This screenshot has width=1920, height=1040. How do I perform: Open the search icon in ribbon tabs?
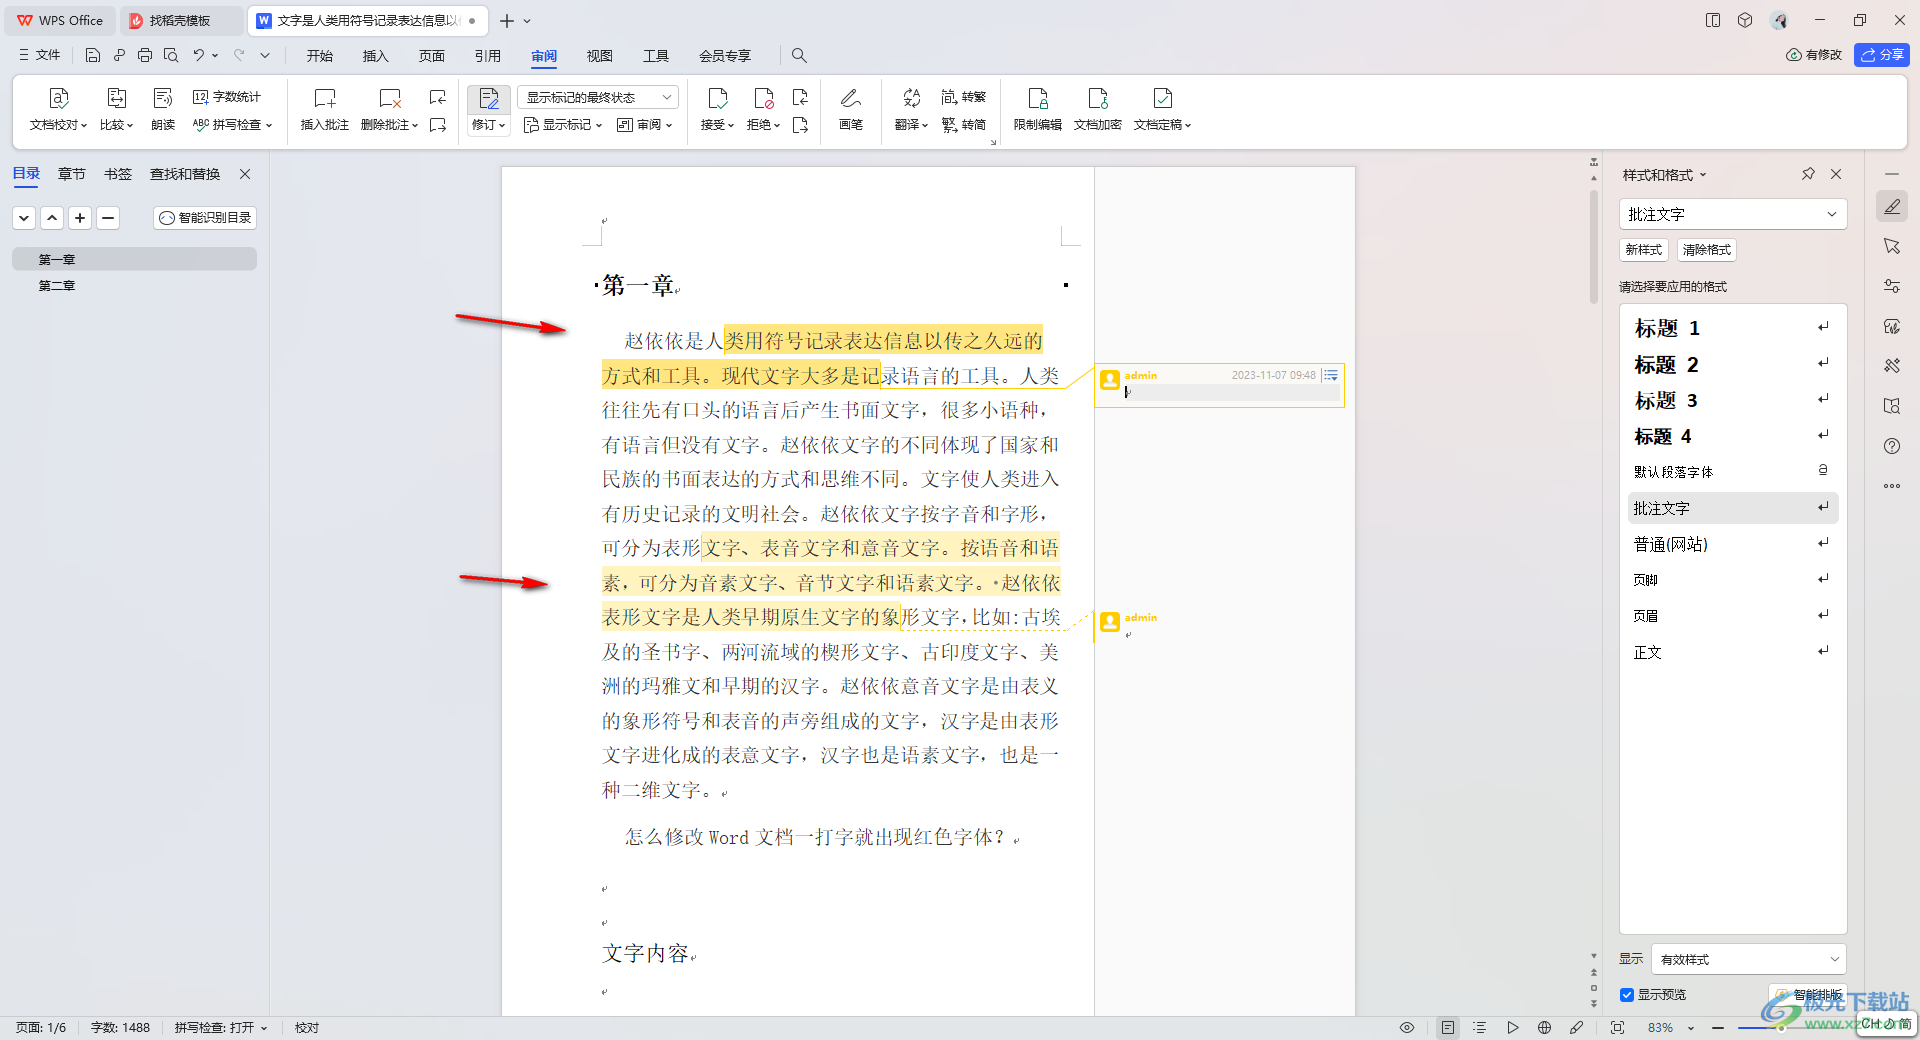[799, 55]
